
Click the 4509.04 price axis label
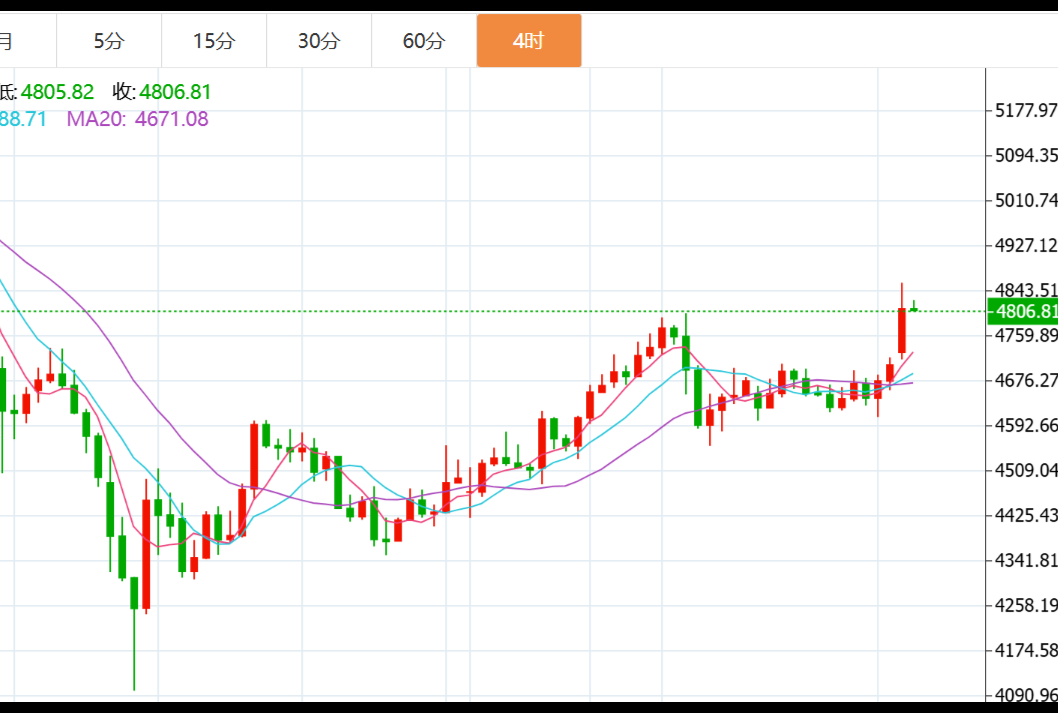tap(1026, 470)
